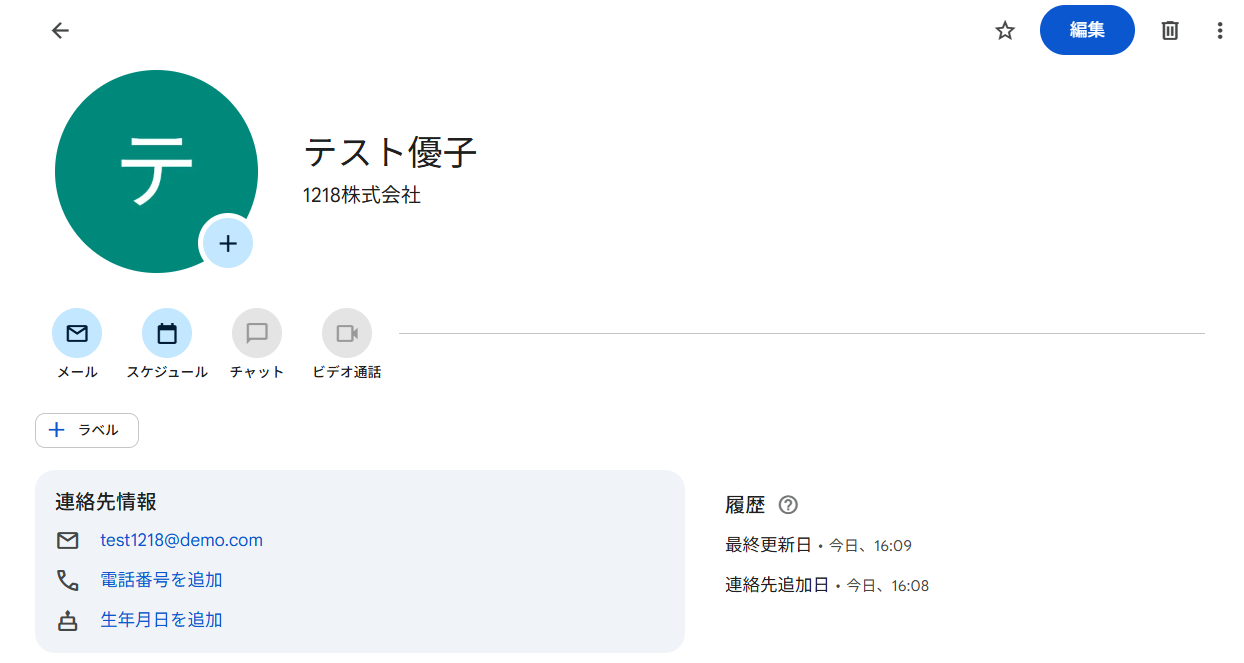The height and width of the screenshot is (663, 1244).
Task: Send email via the メール icon
Action: [x=77, y=334]
